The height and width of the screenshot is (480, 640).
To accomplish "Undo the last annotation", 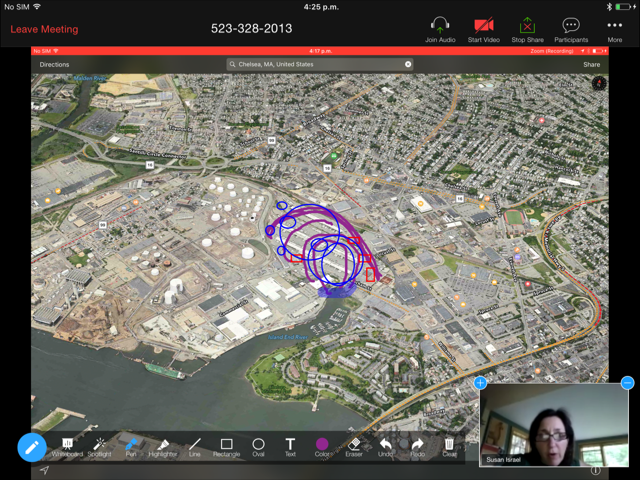I will pyautogui.click(x=385, y=447).
